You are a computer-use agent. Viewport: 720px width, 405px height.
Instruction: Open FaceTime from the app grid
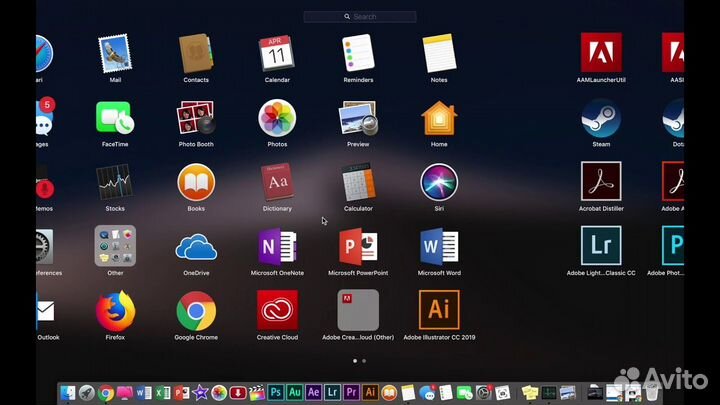pyautogui.click(x=115, y=118)
